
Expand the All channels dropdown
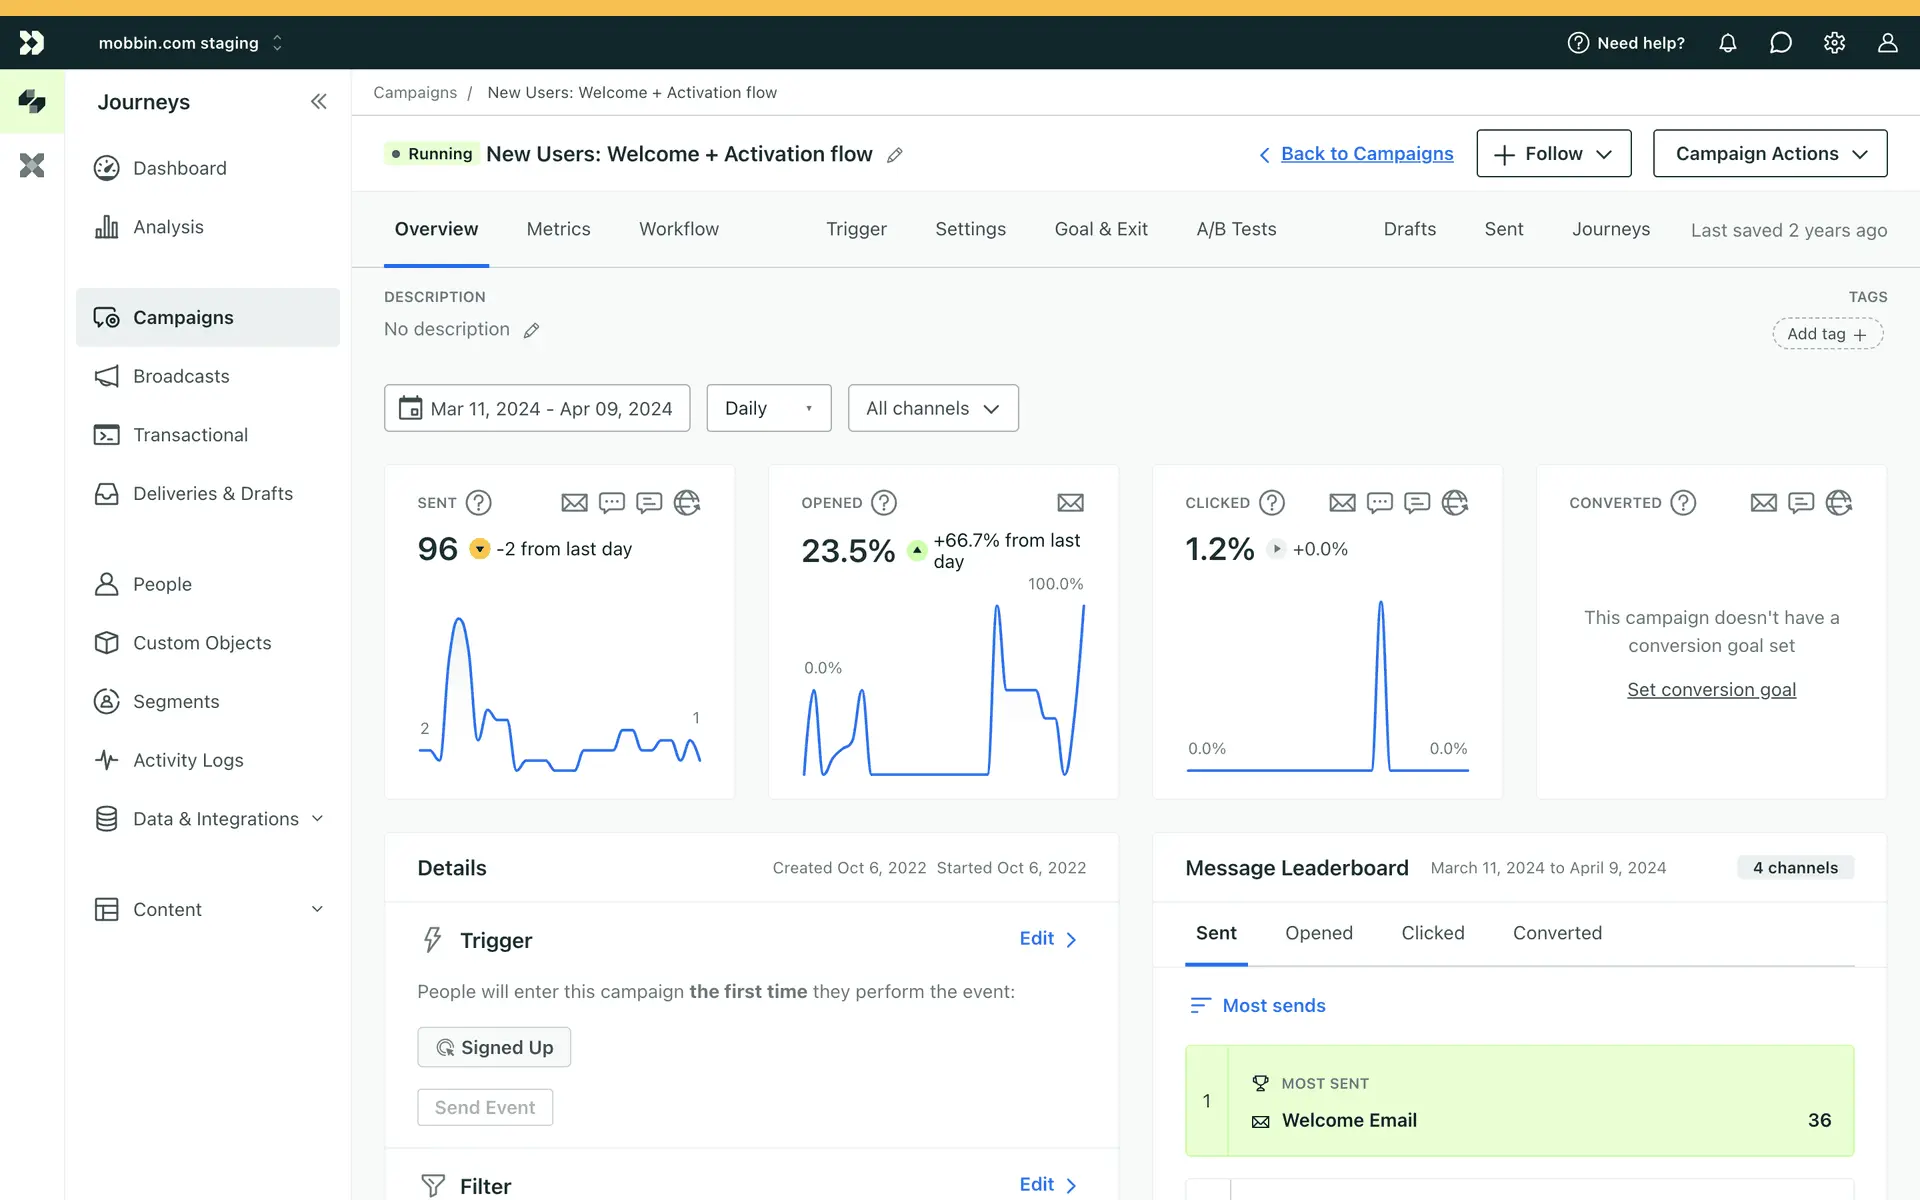(x=932, y=408)
